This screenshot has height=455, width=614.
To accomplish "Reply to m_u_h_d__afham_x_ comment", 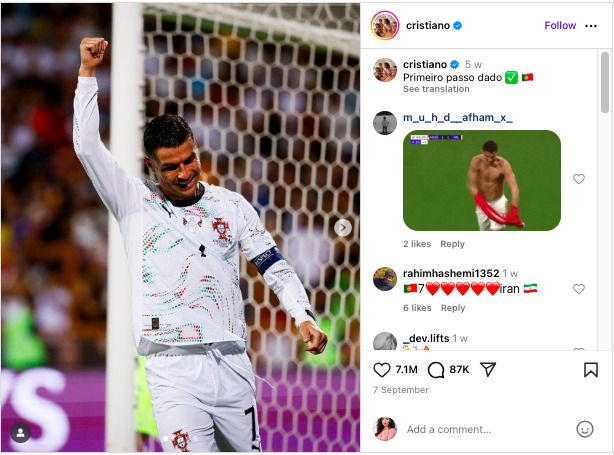I will 452,244.
